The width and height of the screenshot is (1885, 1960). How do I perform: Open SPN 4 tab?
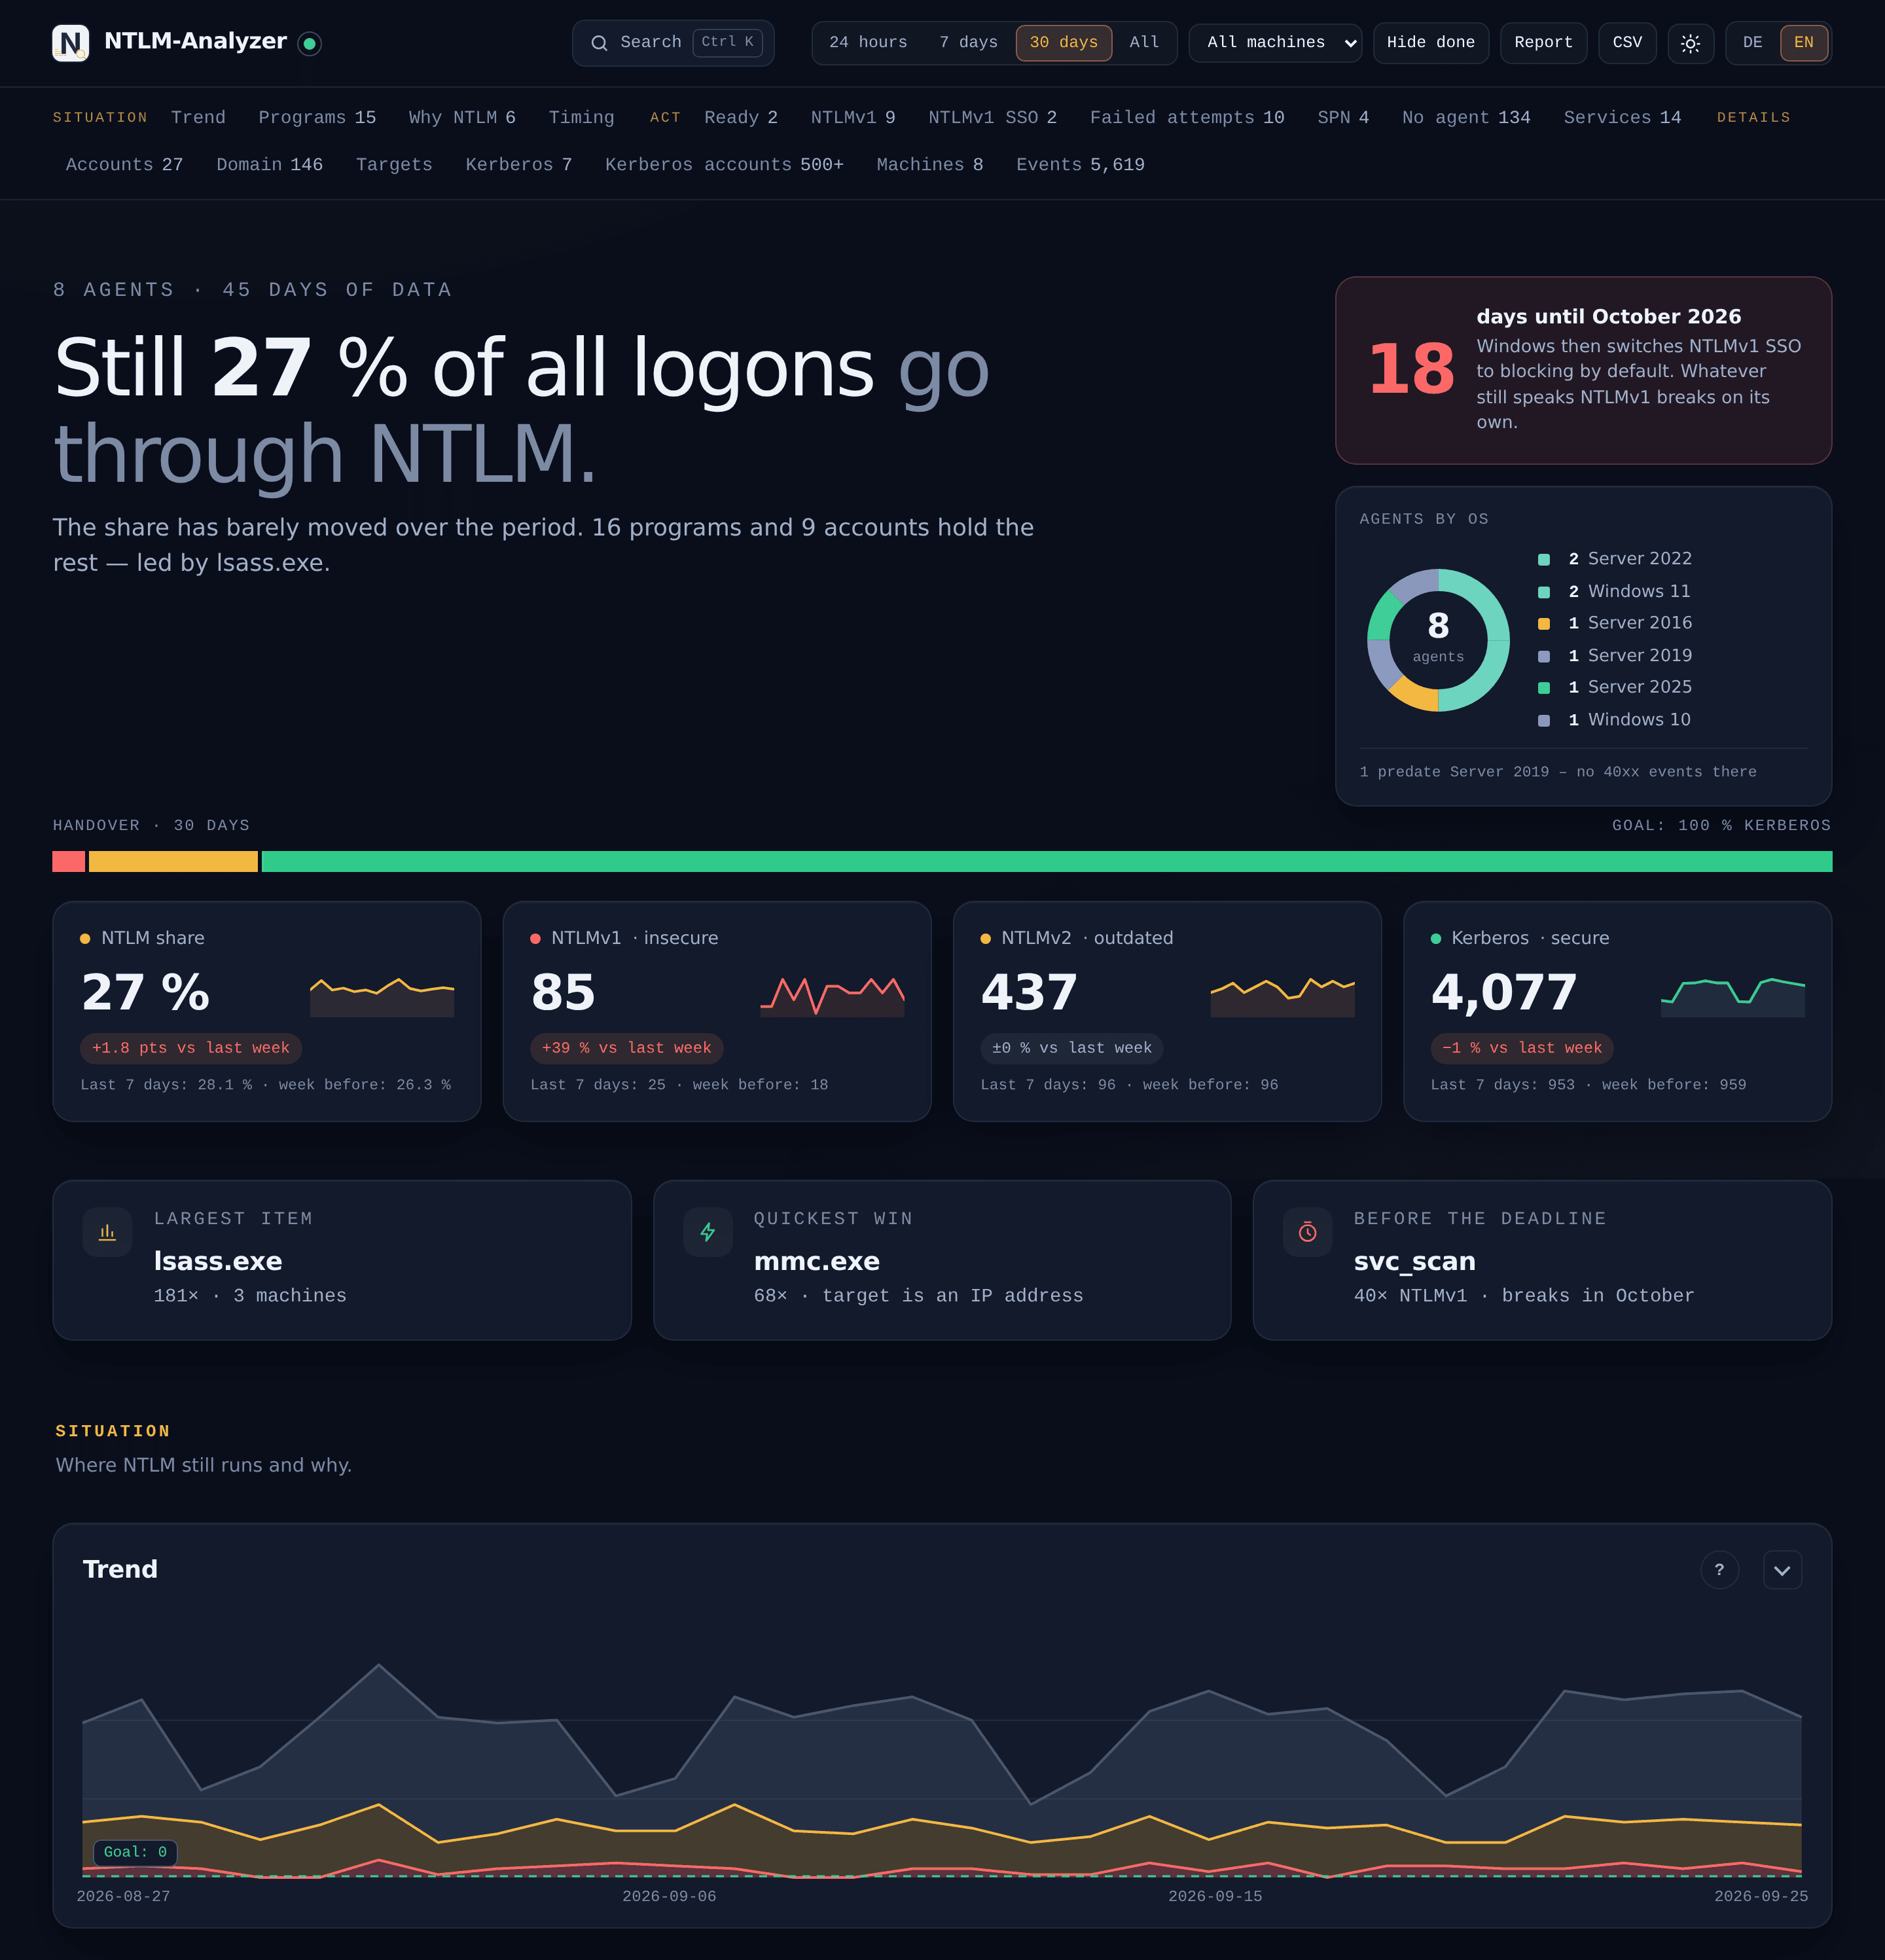tap(1343, 118)
